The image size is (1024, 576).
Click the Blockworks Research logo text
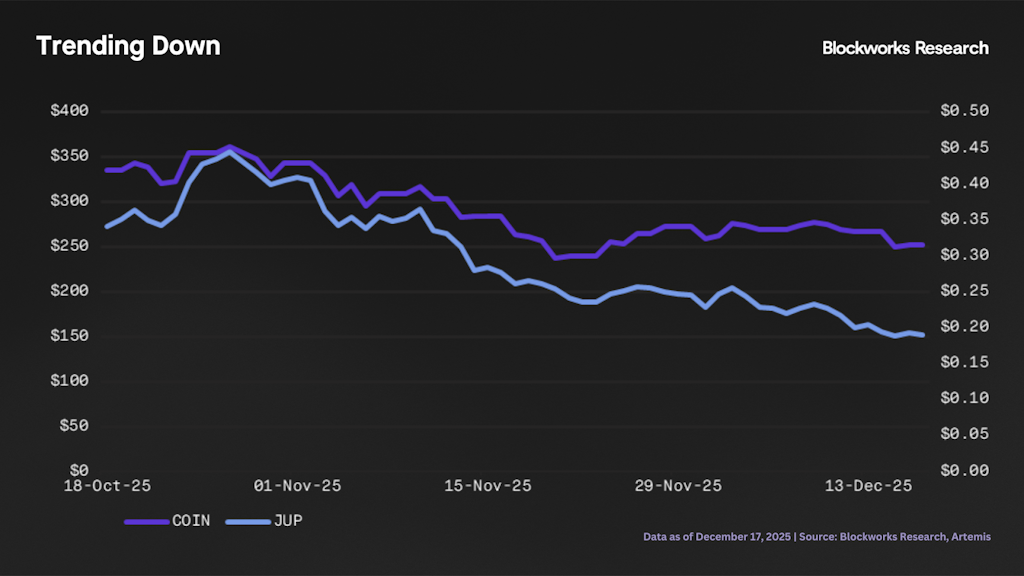pyautogui.click(x=905, y=48)
